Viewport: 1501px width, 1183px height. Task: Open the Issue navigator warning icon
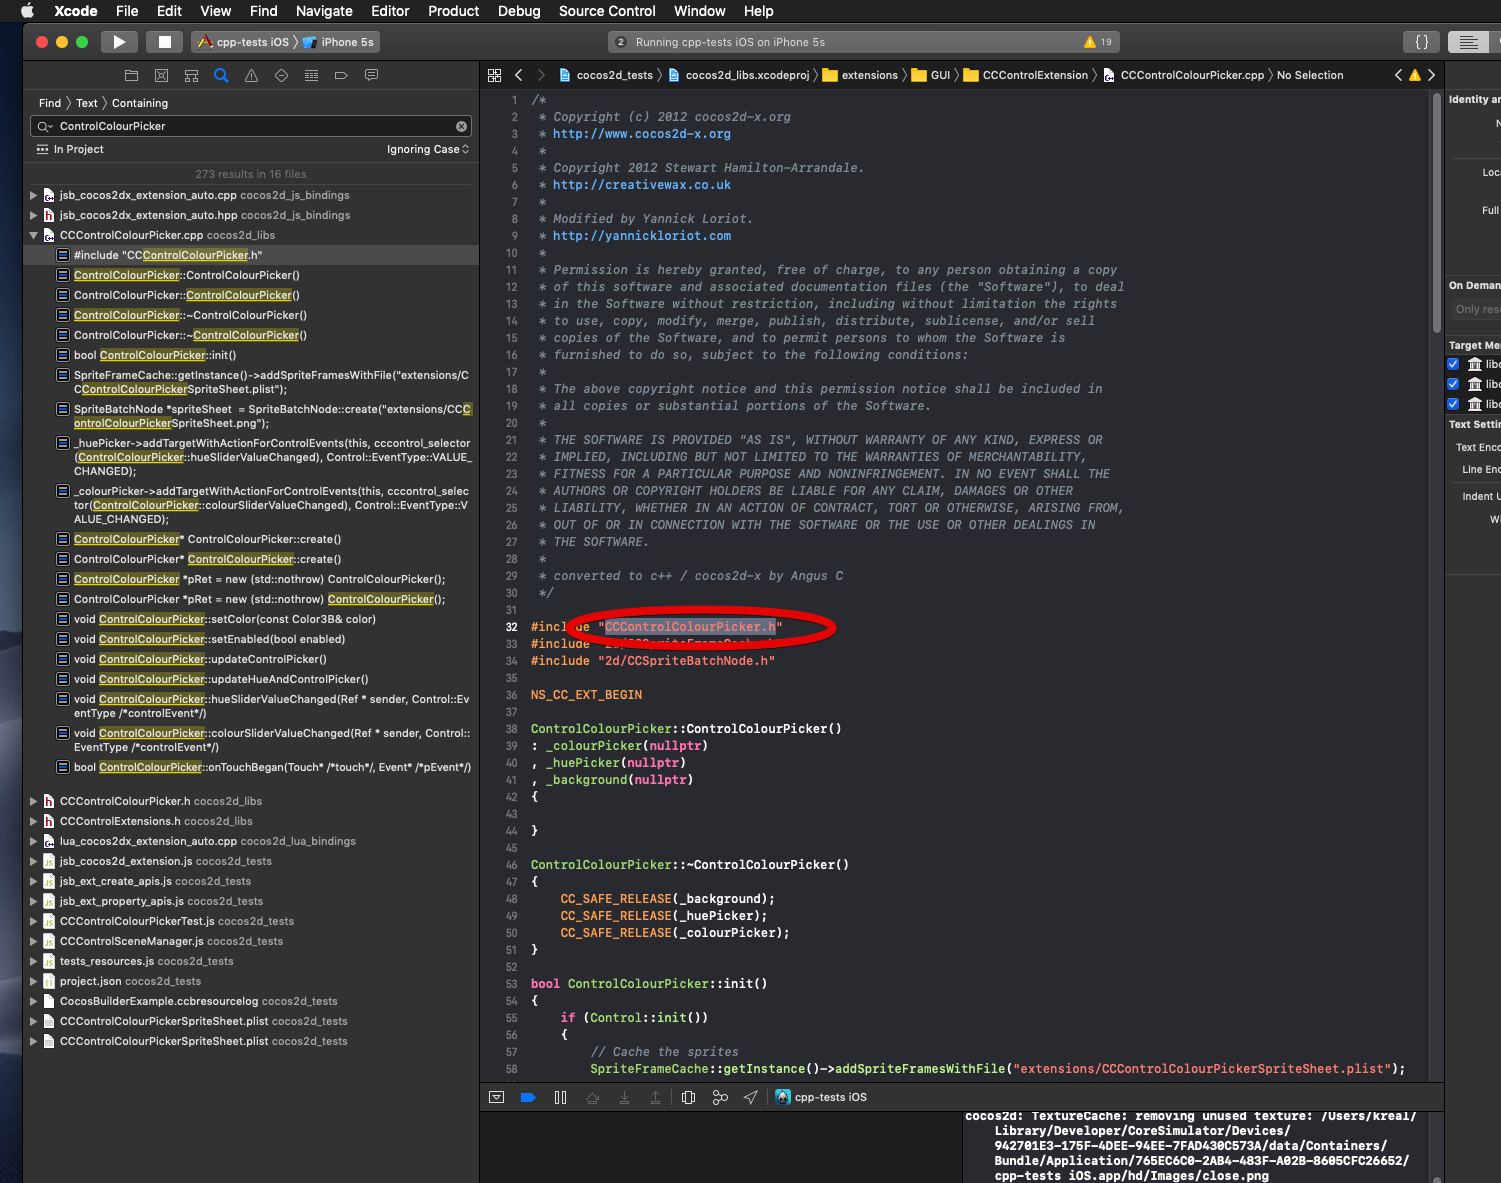coord(251,76)
